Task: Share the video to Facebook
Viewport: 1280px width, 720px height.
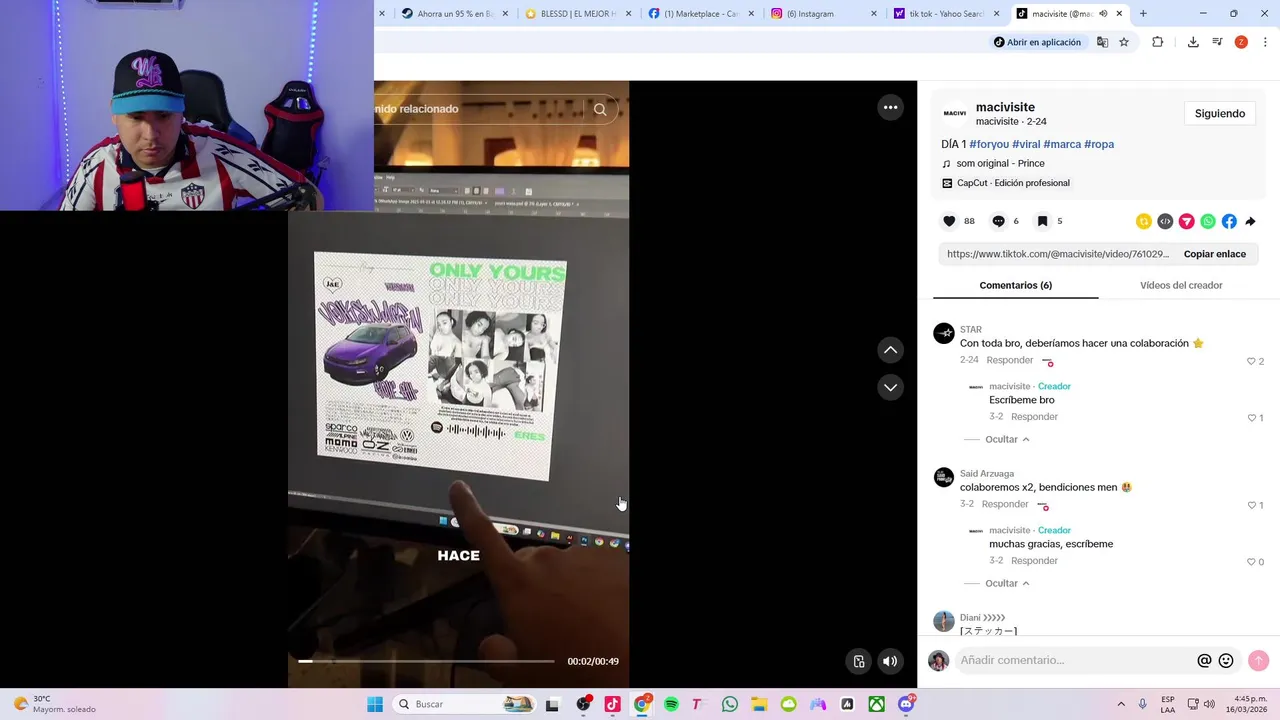Action: [x=1229, y=221]
